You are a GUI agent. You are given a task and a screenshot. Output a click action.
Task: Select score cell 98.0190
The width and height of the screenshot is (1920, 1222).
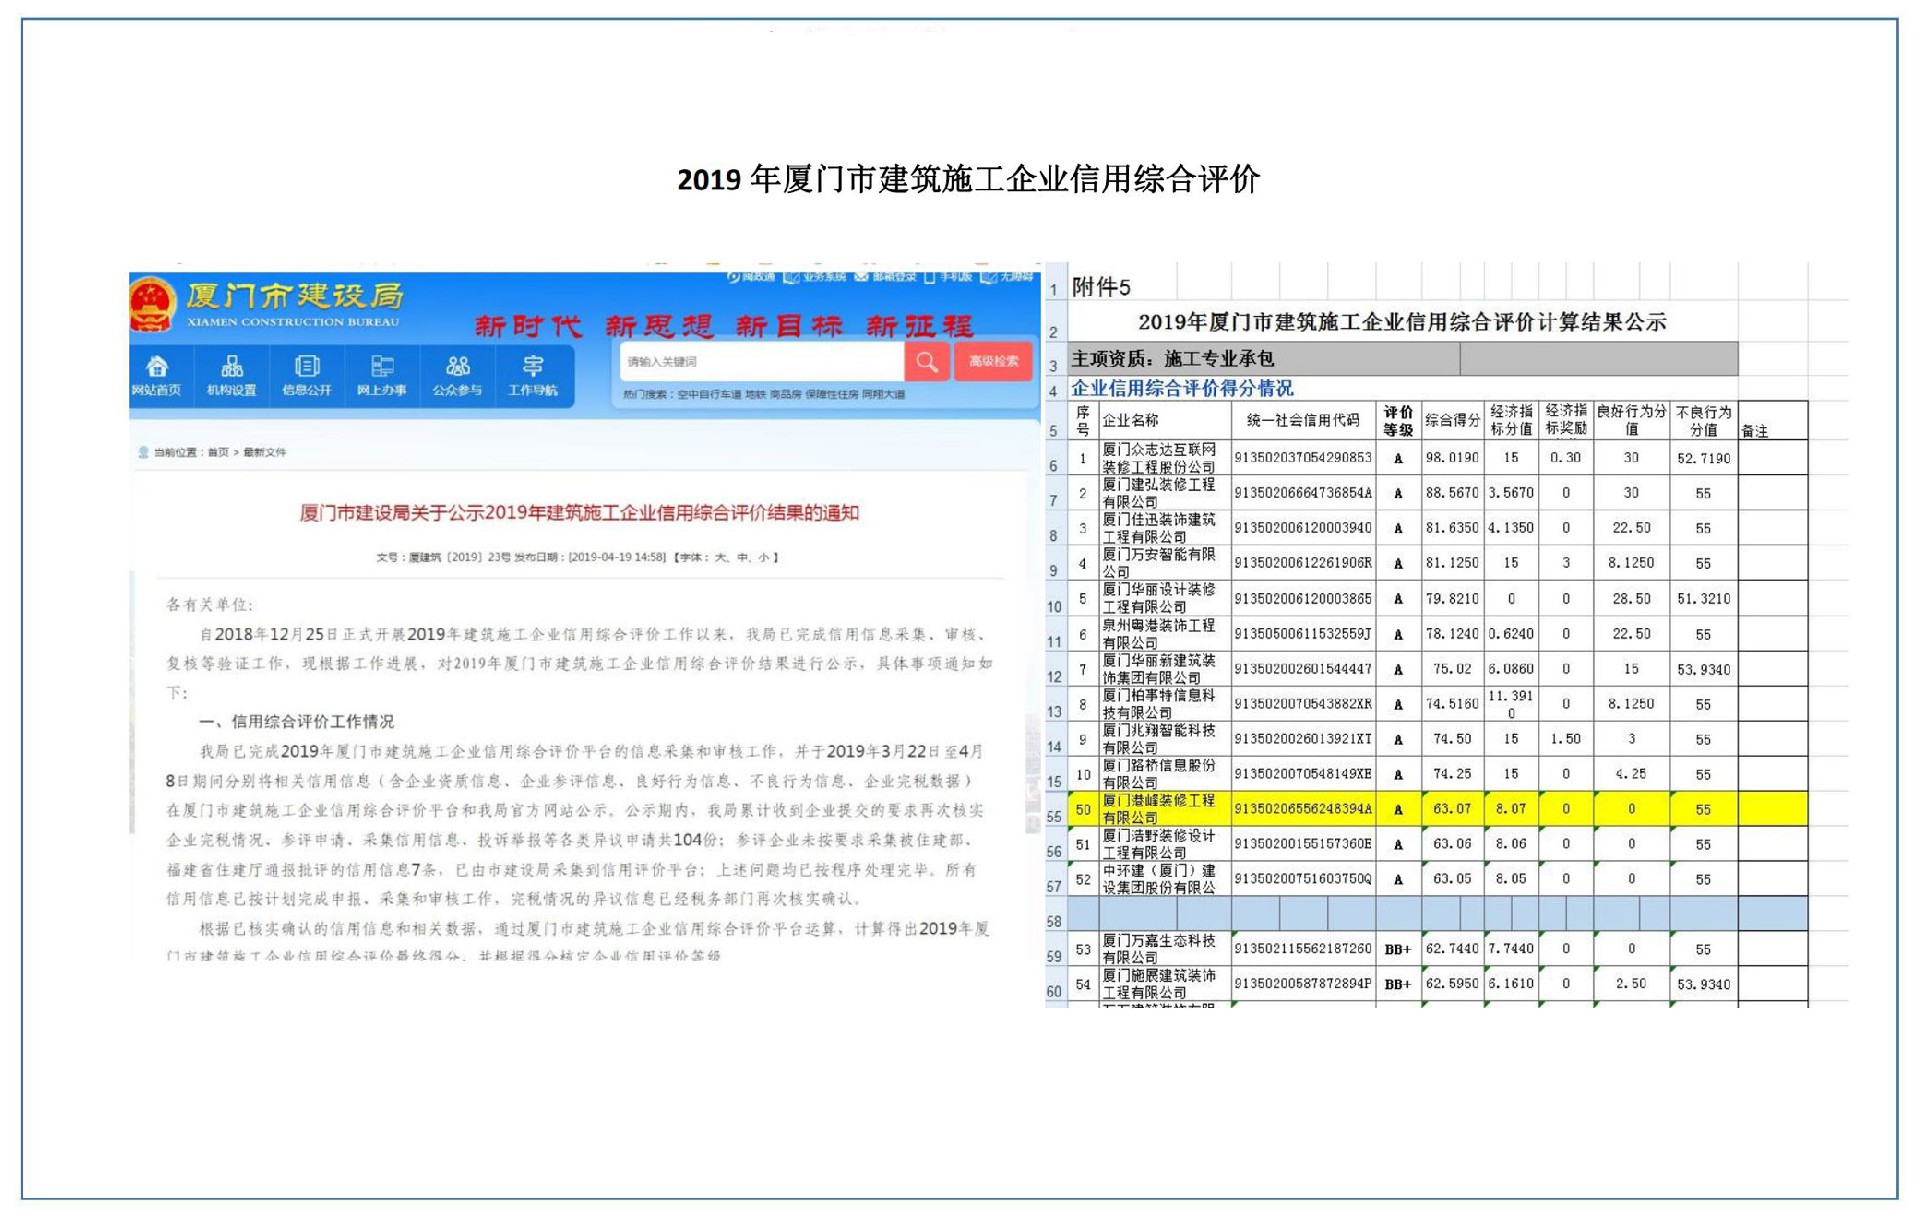(x=1452, y=458)
